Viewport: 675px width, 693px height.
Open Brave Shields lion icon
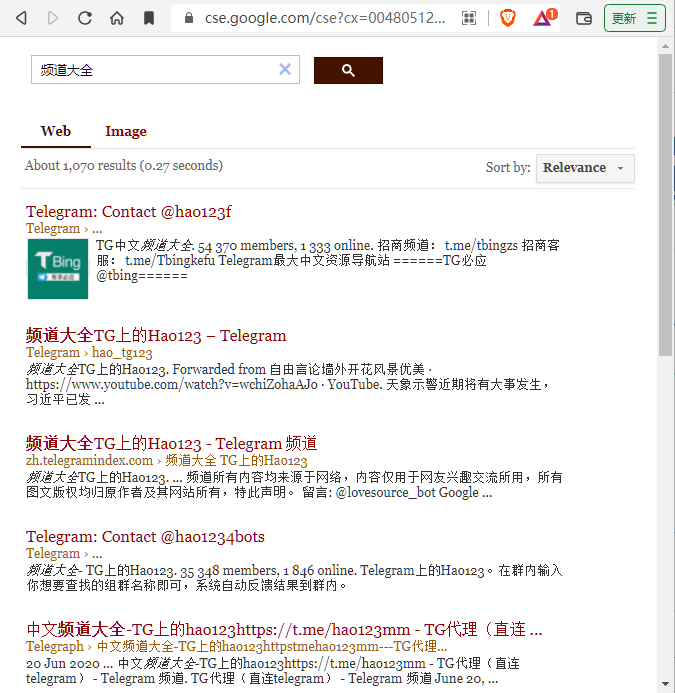[507, 18]
